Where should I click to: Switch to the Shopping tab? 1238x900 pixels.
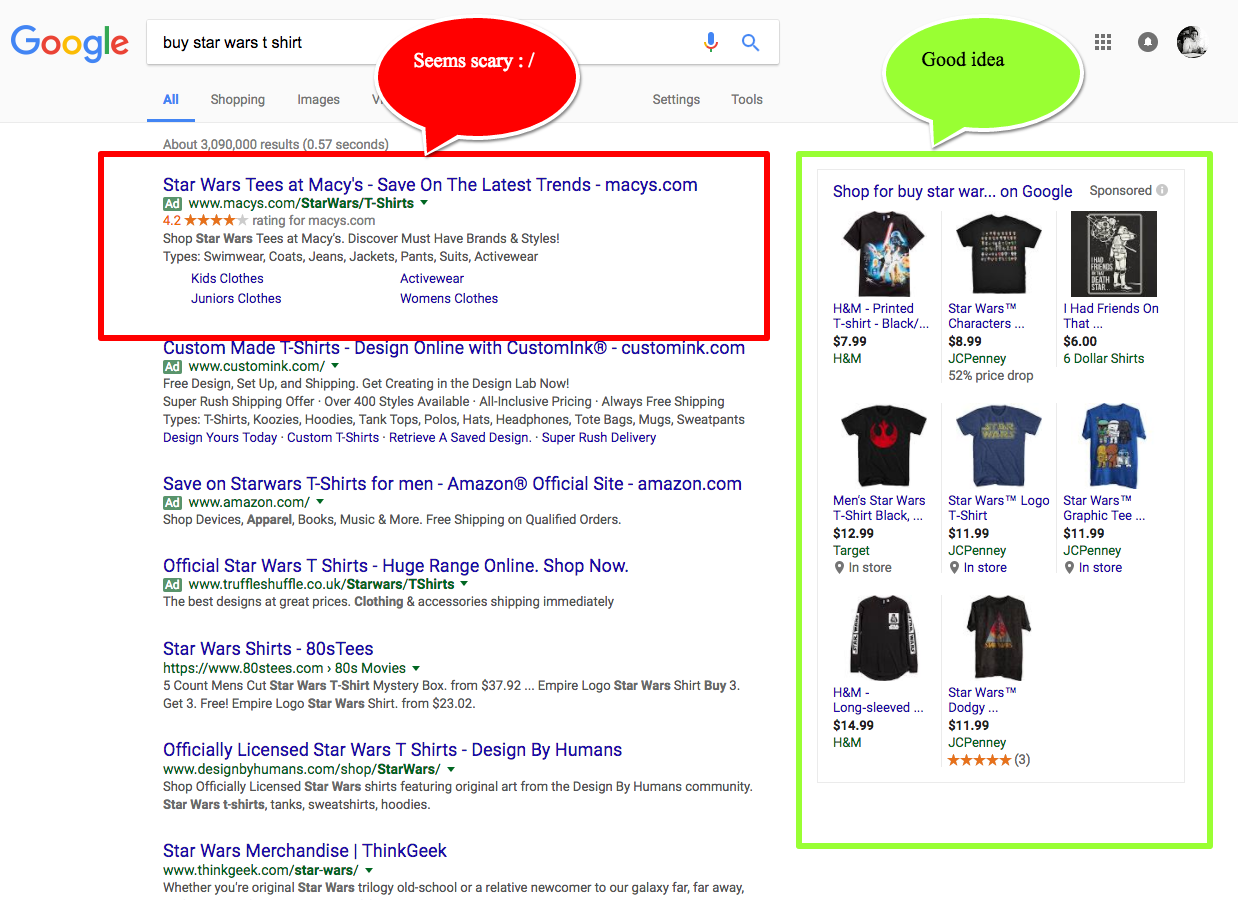[x=238, y=99]
